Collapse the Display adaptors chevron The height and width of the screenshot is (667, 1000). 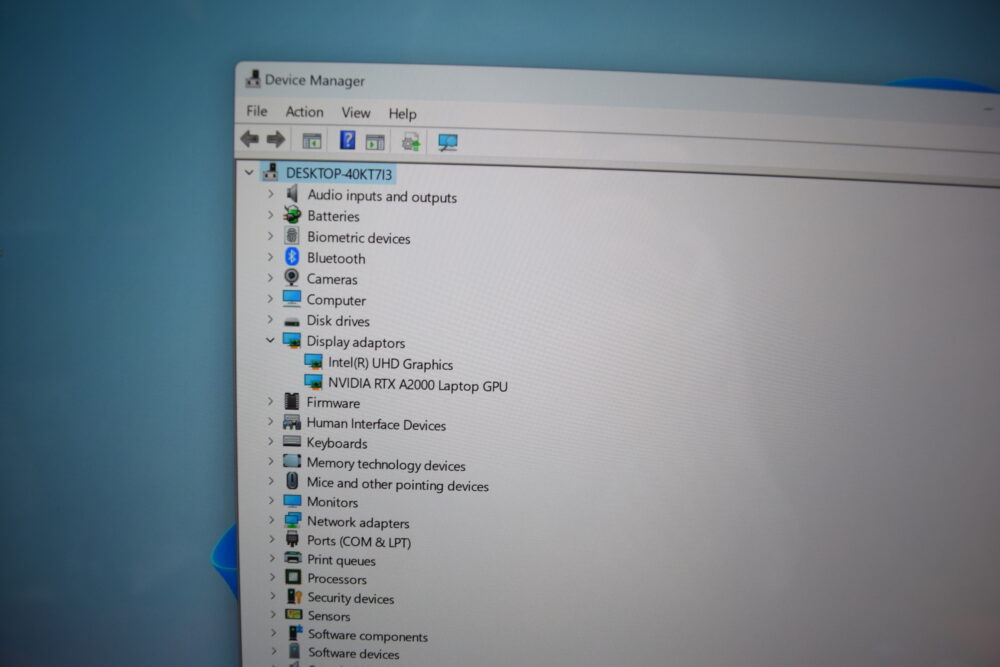point(270,340)
